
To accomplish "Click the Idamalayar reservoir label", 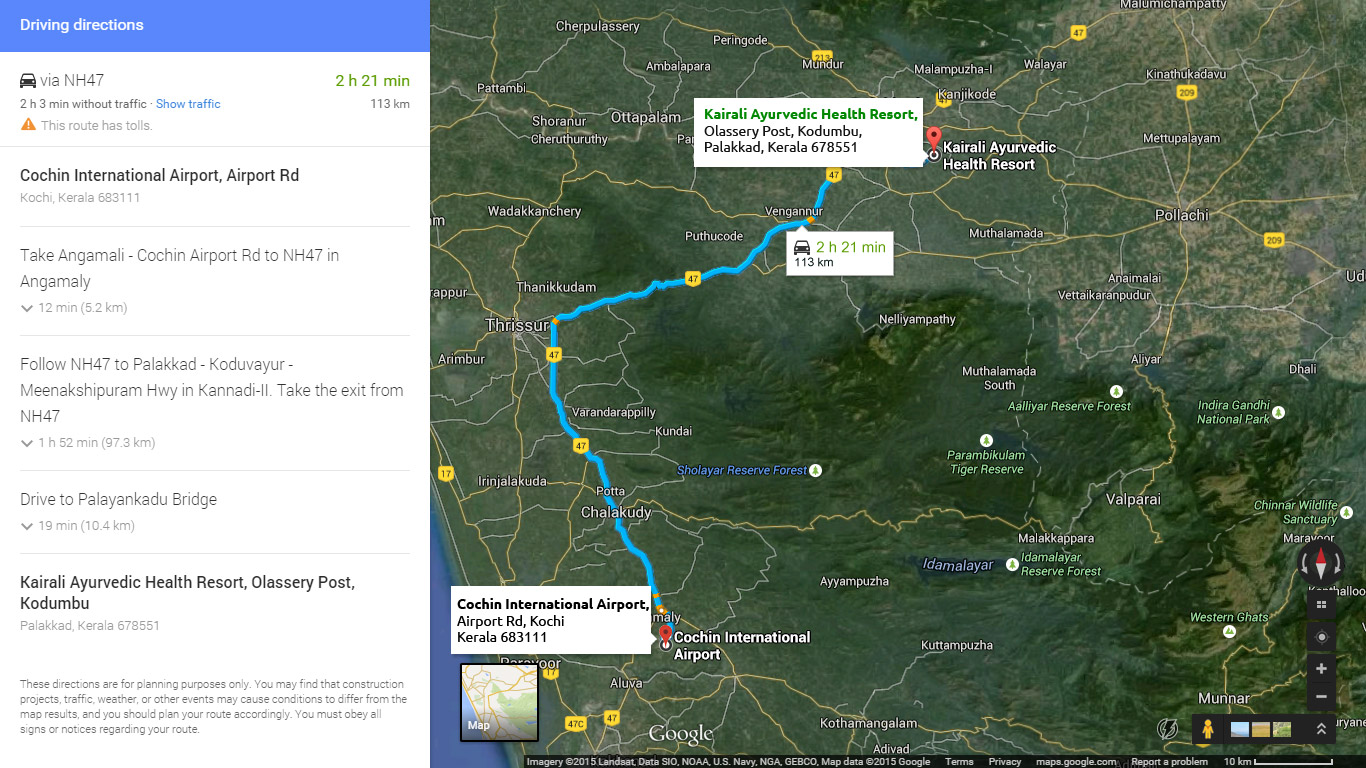I will tap(958, 565).
